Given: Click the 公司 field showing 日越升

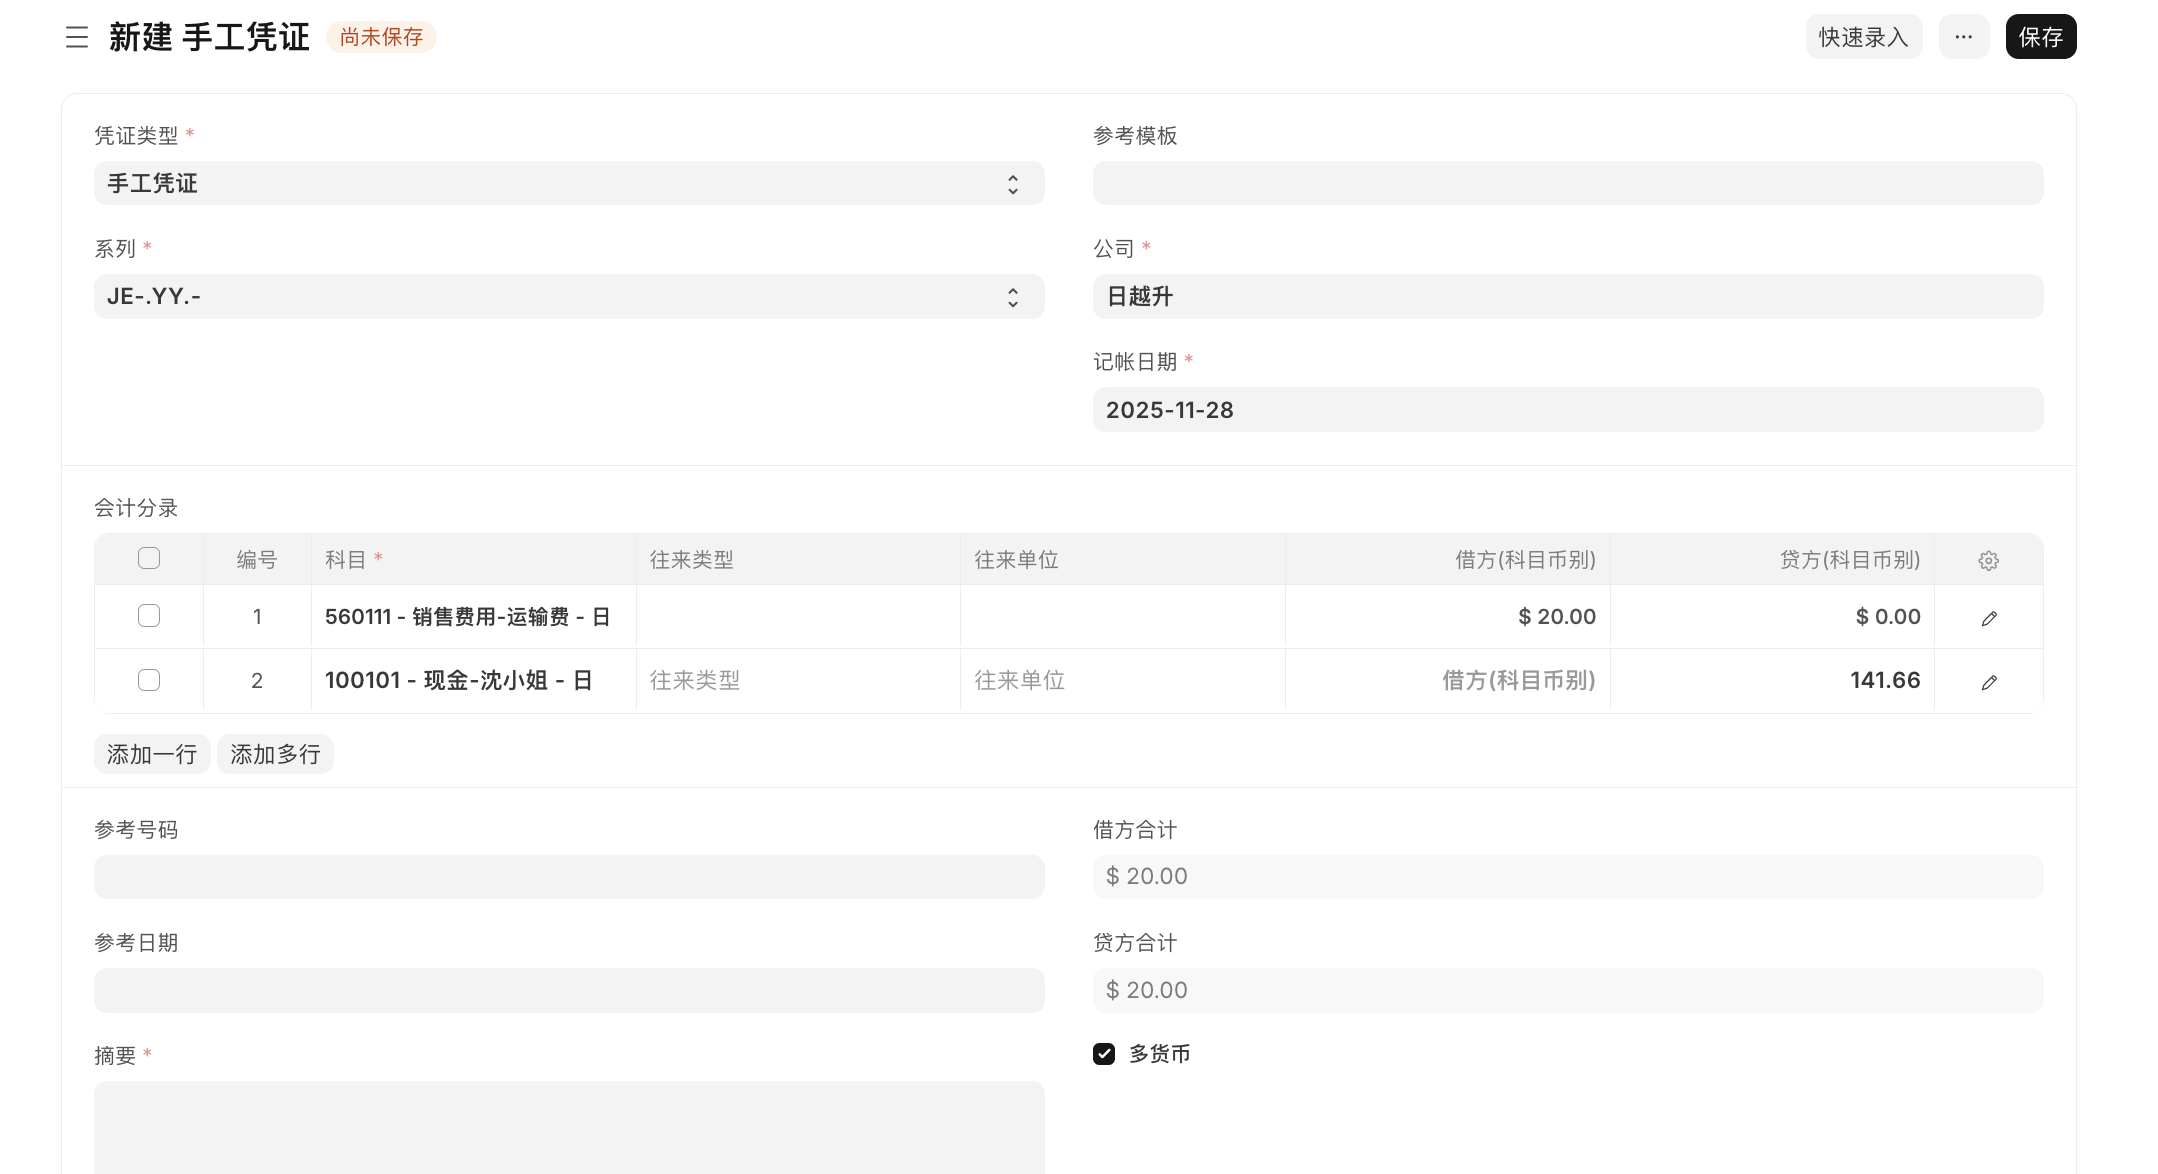Looking at the screenshot, I should [1567, 297].
